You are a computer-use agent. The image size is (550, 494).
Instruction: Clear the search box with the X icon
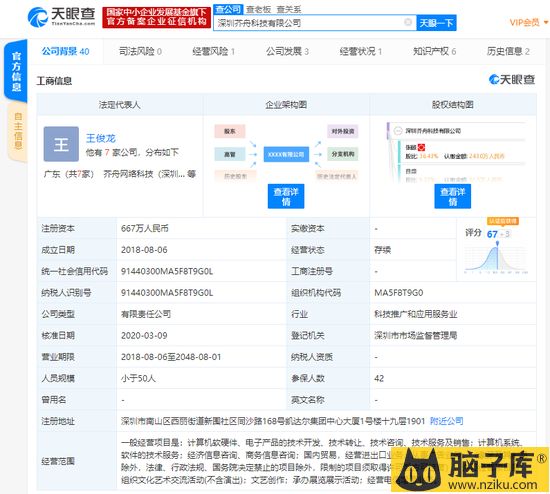click(x=408, y=22)
